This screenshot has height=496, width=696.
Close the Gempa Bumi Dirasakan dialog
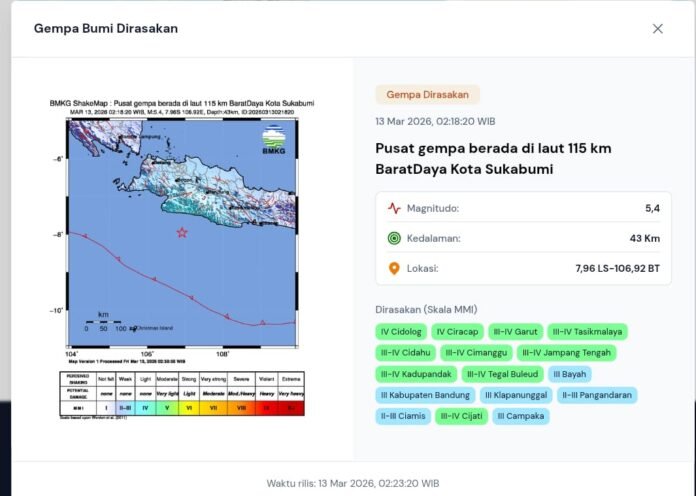pos(657,29)
